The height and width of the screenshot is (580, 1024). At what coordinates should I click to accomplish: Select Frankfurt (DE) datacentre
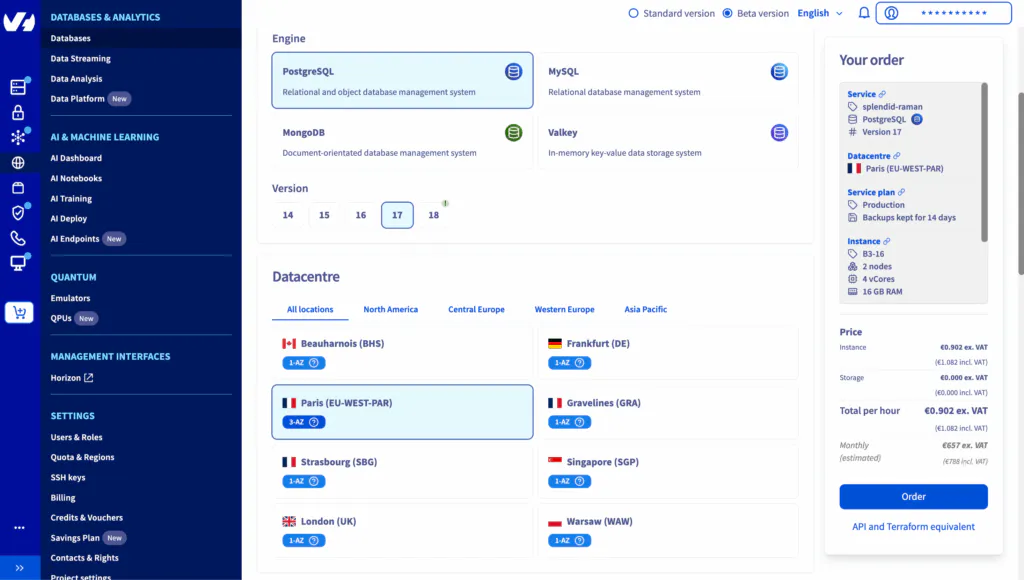(667, 353)
